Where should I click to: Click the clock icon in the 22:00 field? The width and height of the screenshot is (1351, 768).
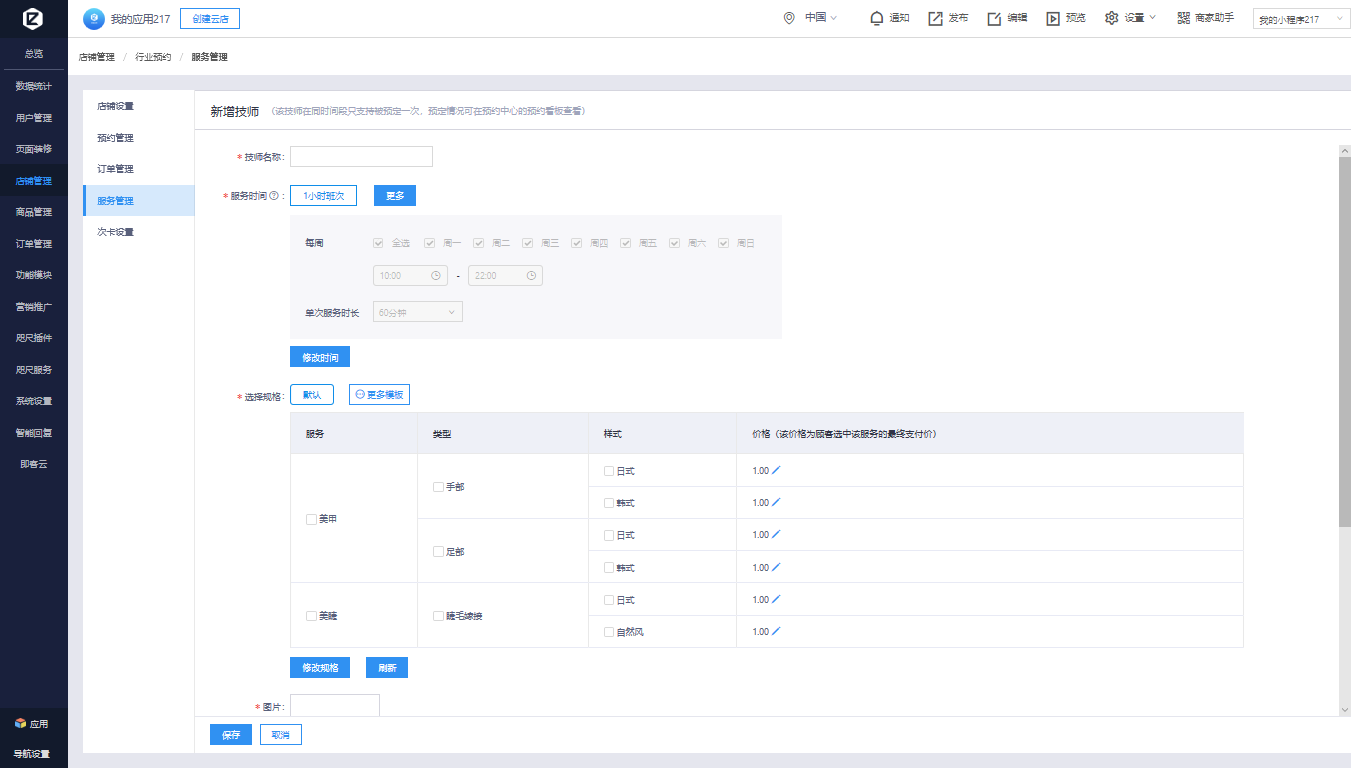click(531, 275)
